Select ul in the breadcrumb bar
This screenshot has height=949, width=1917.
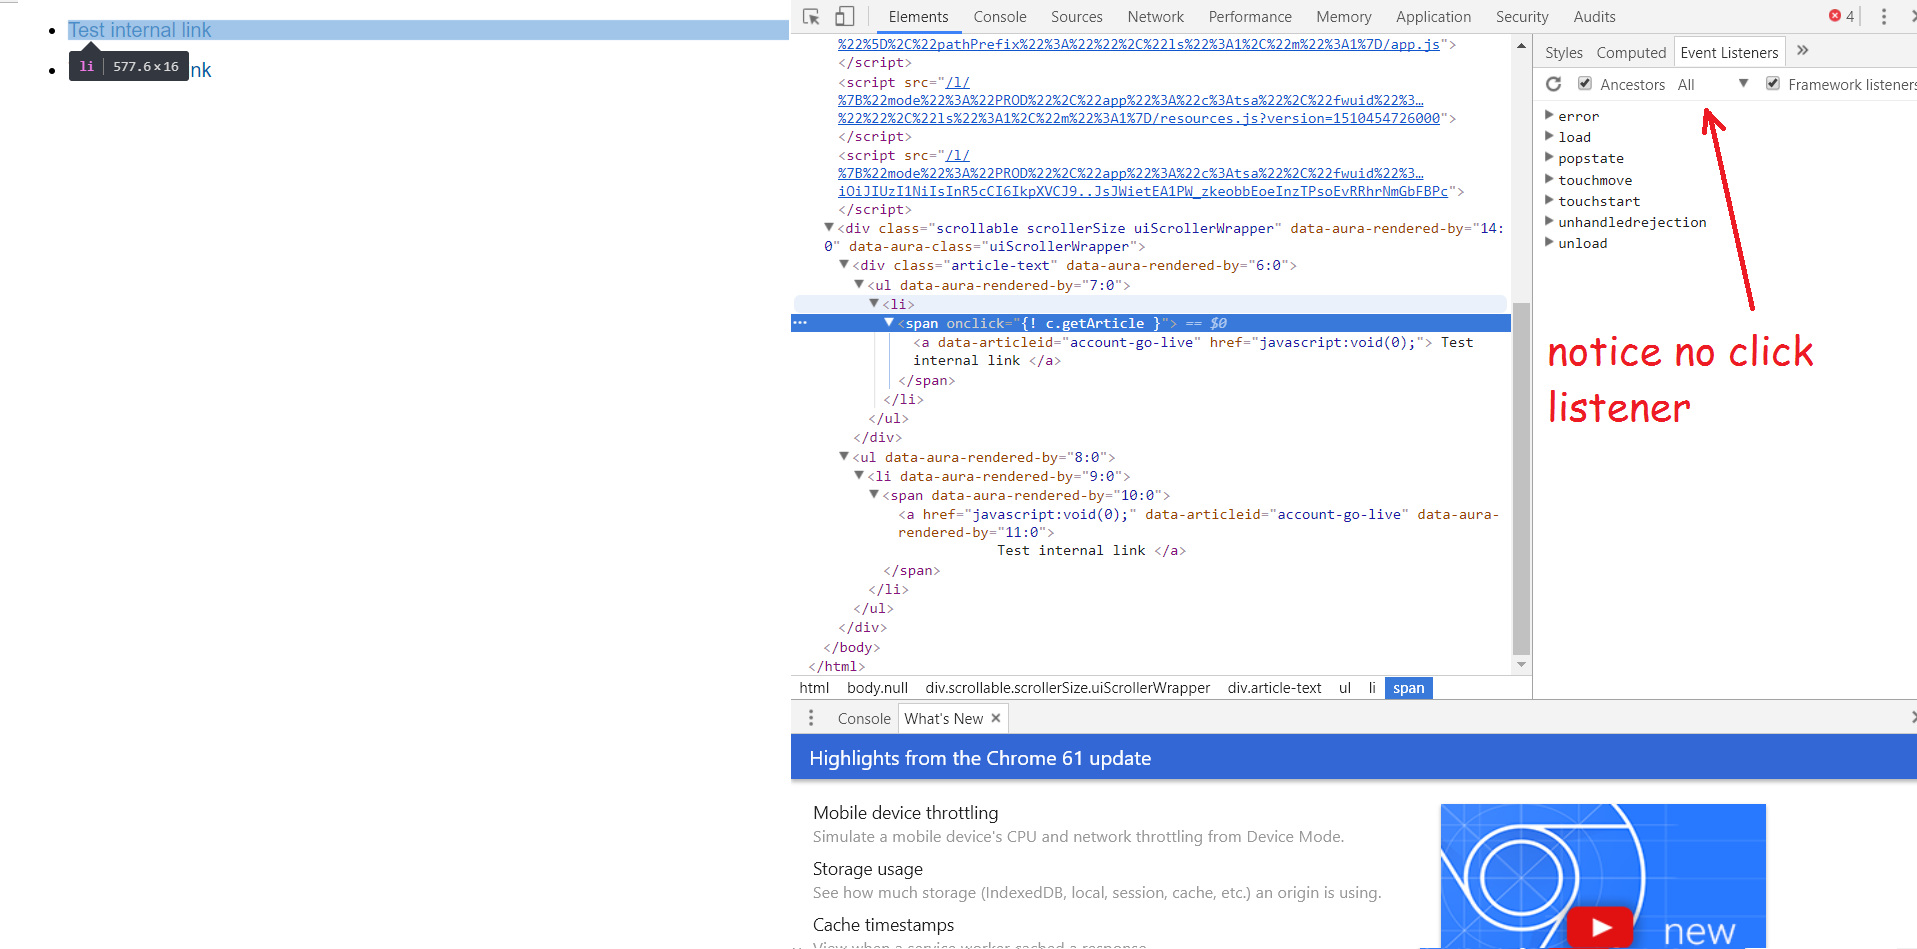(x=1345, y=688)
